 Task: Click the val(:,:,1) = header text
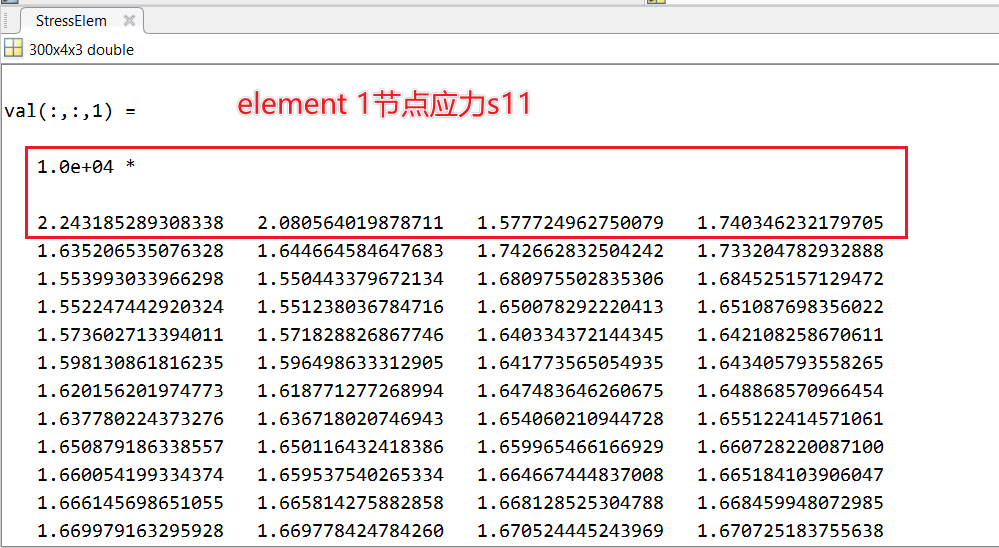(x=69, y=111)
